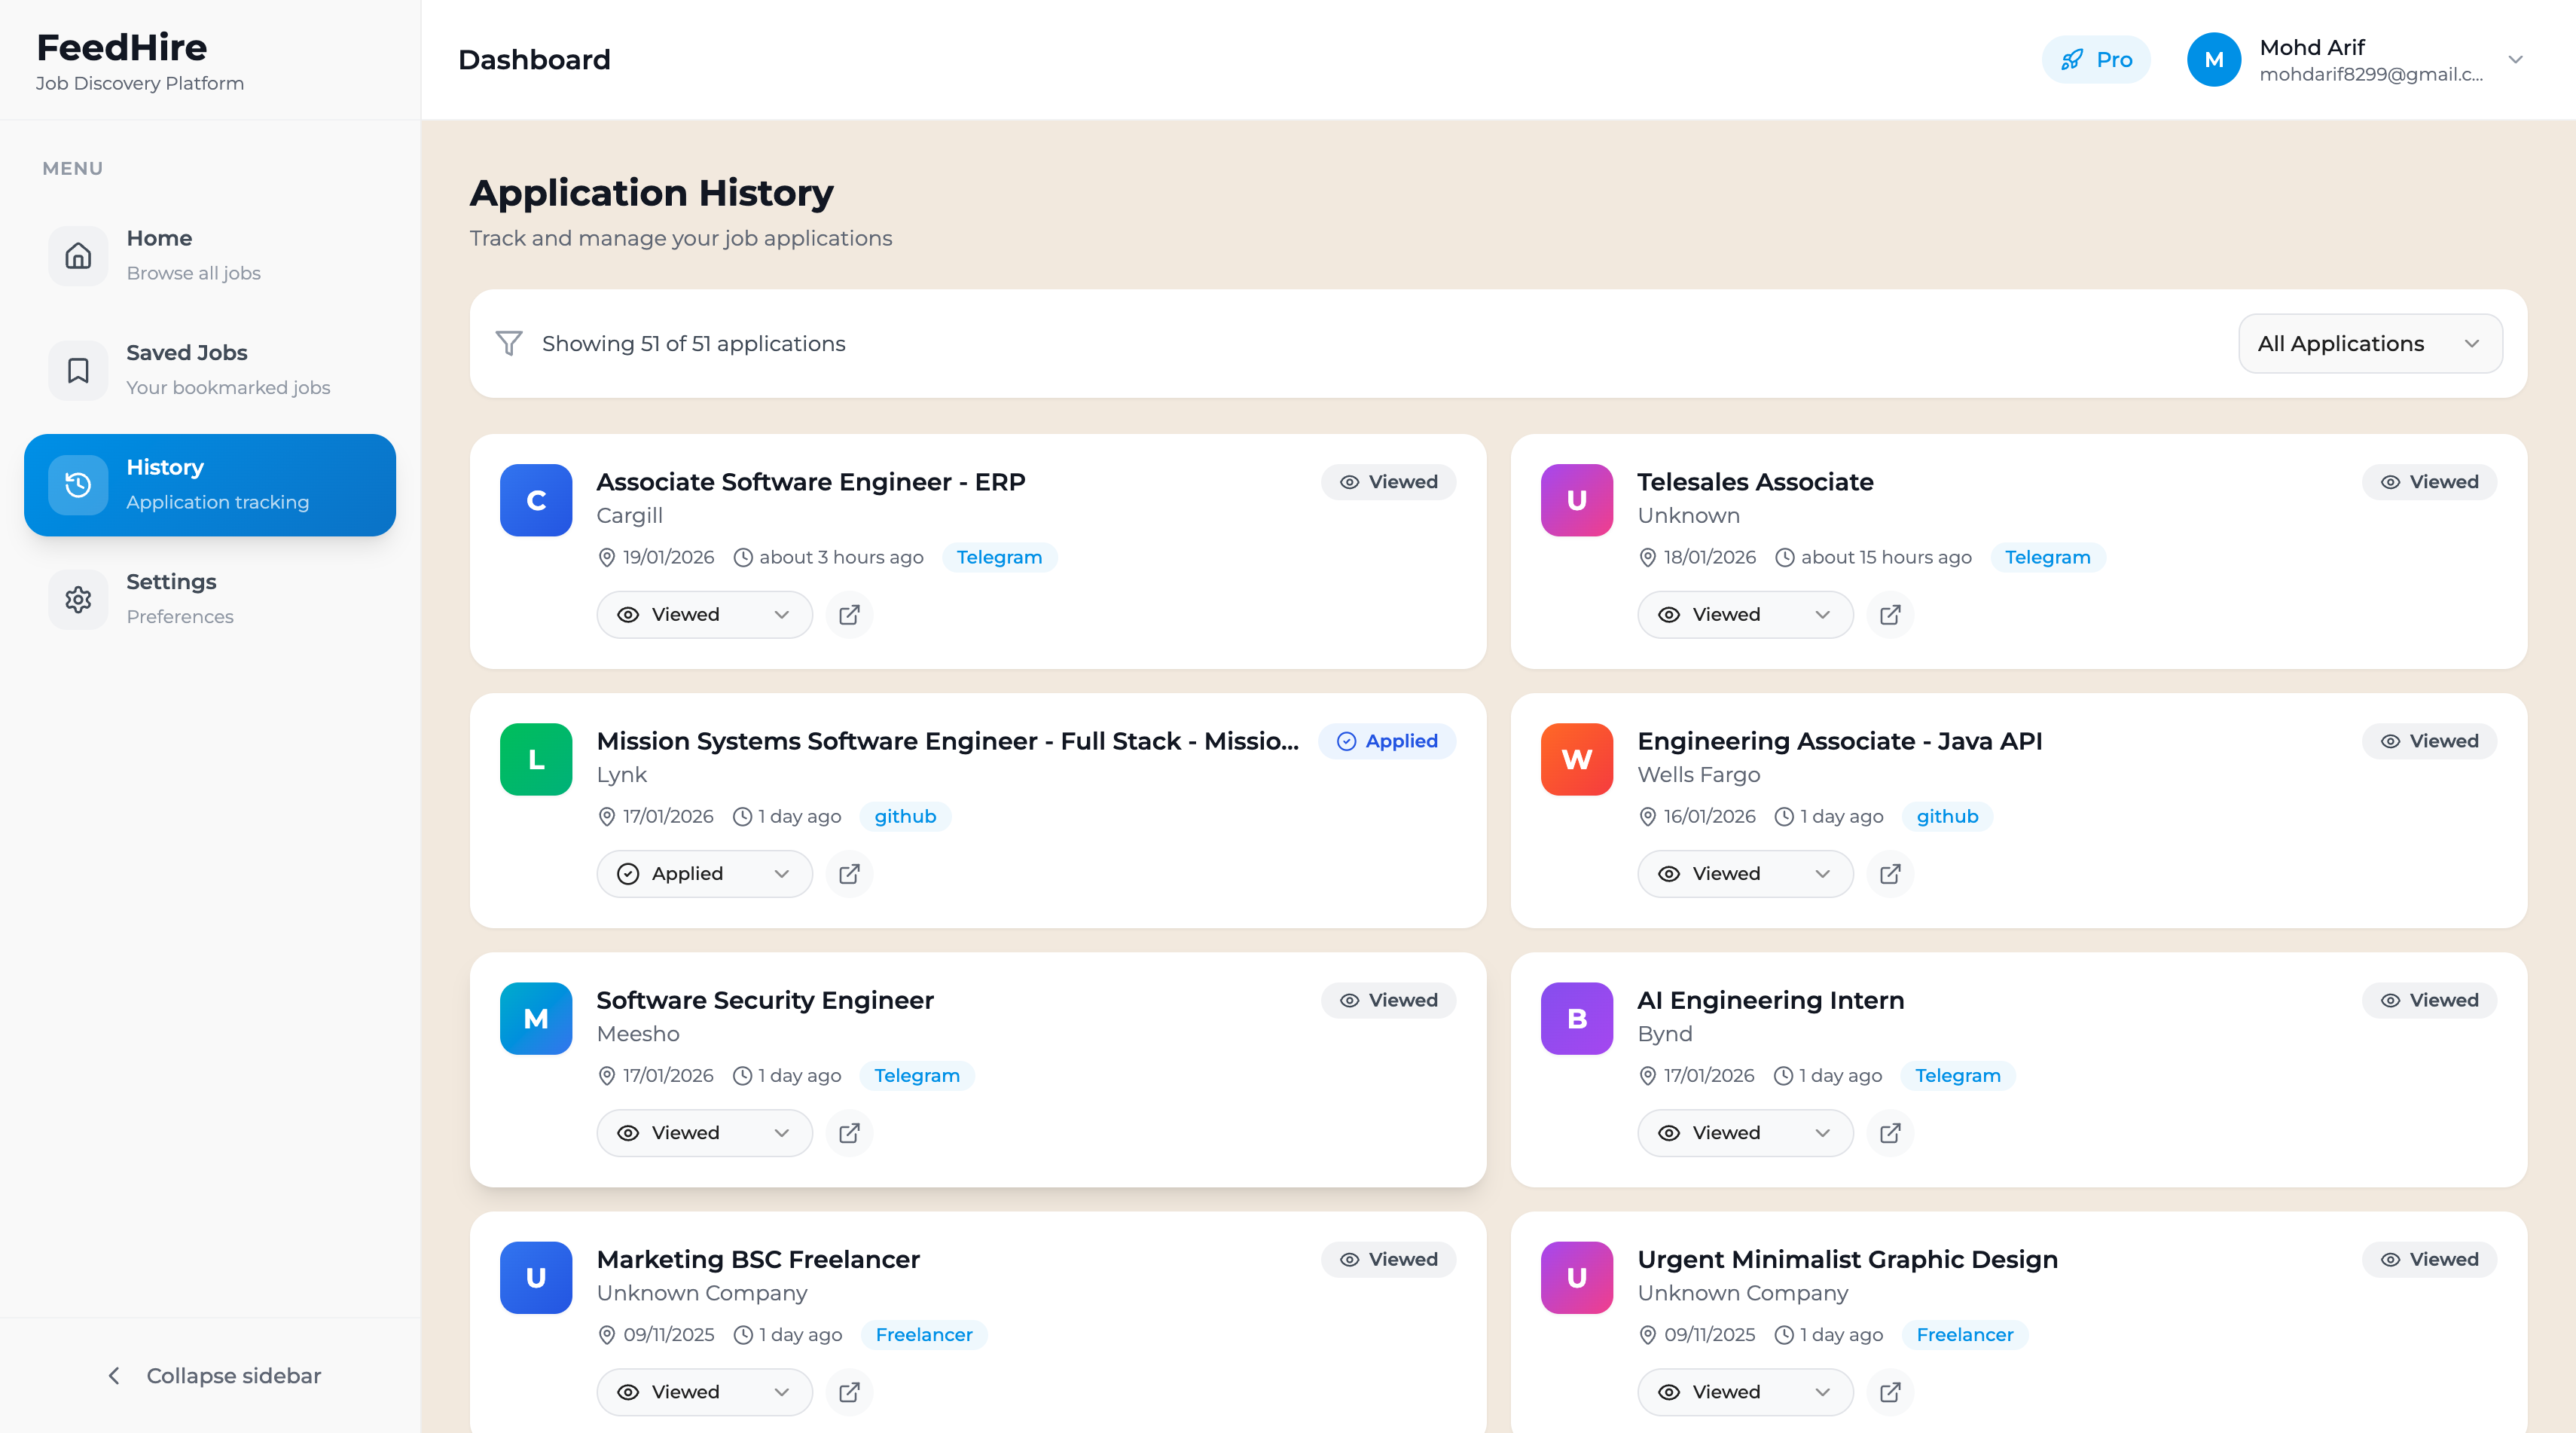The width and height of the screenshot is (2576, 1433).
Task: Collapse the sidebar
Action: [210, 1375]
